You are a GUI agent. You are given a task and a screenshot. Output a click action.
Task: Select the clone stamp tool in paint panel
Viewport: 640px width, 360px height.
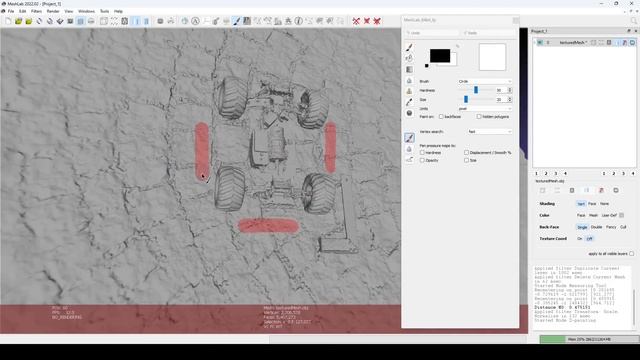point(409,91)
